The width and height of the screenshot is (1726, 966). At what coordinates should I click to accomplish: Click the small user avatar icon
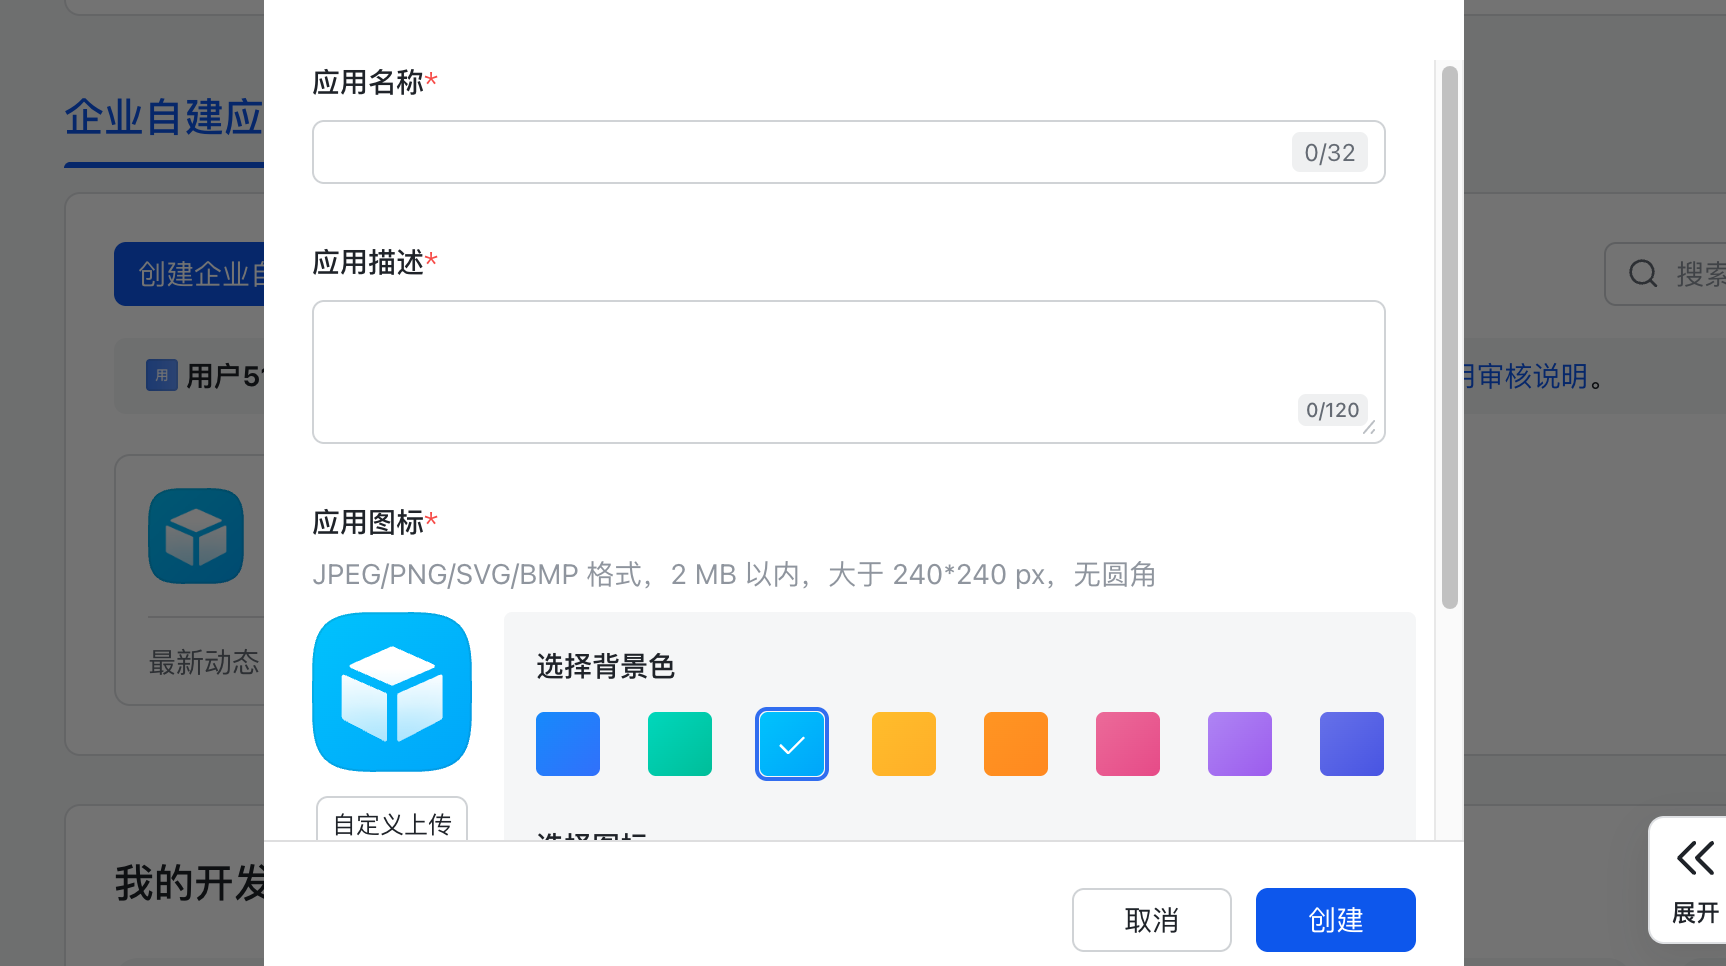coord(162,375)
